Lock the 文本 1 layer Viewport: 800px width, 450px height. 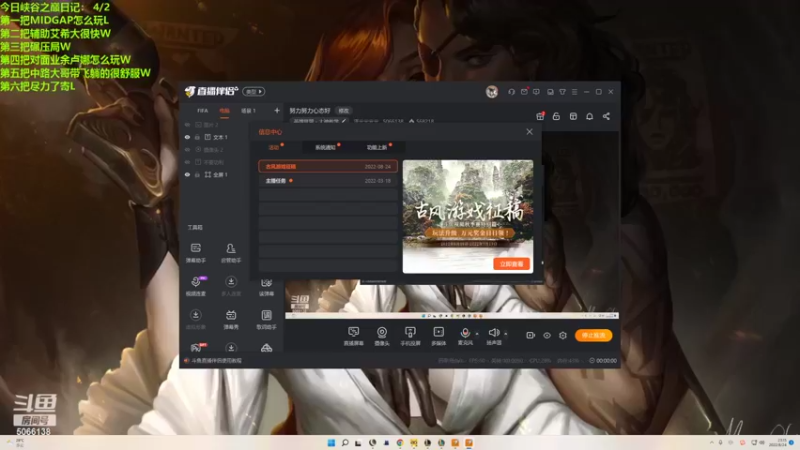point(197,137)
